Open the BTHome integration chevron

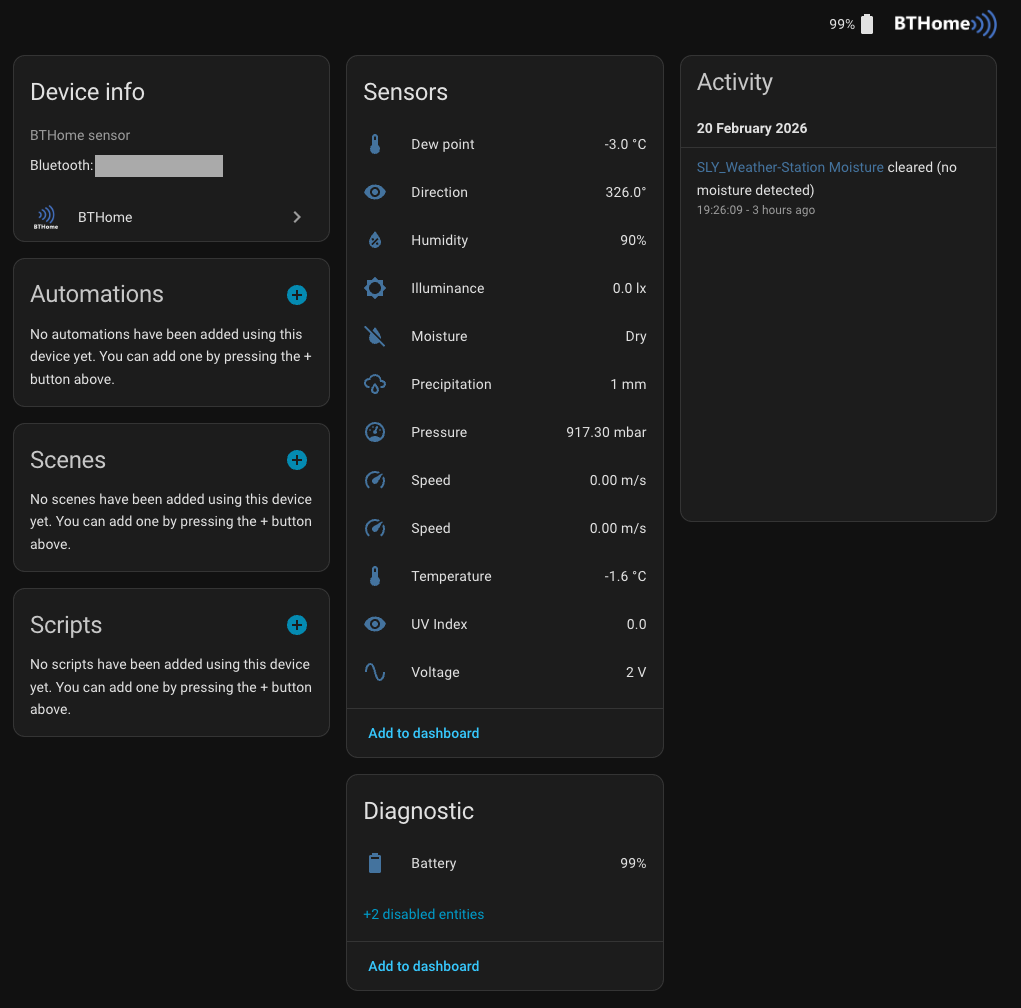click(x=297, y=217)
